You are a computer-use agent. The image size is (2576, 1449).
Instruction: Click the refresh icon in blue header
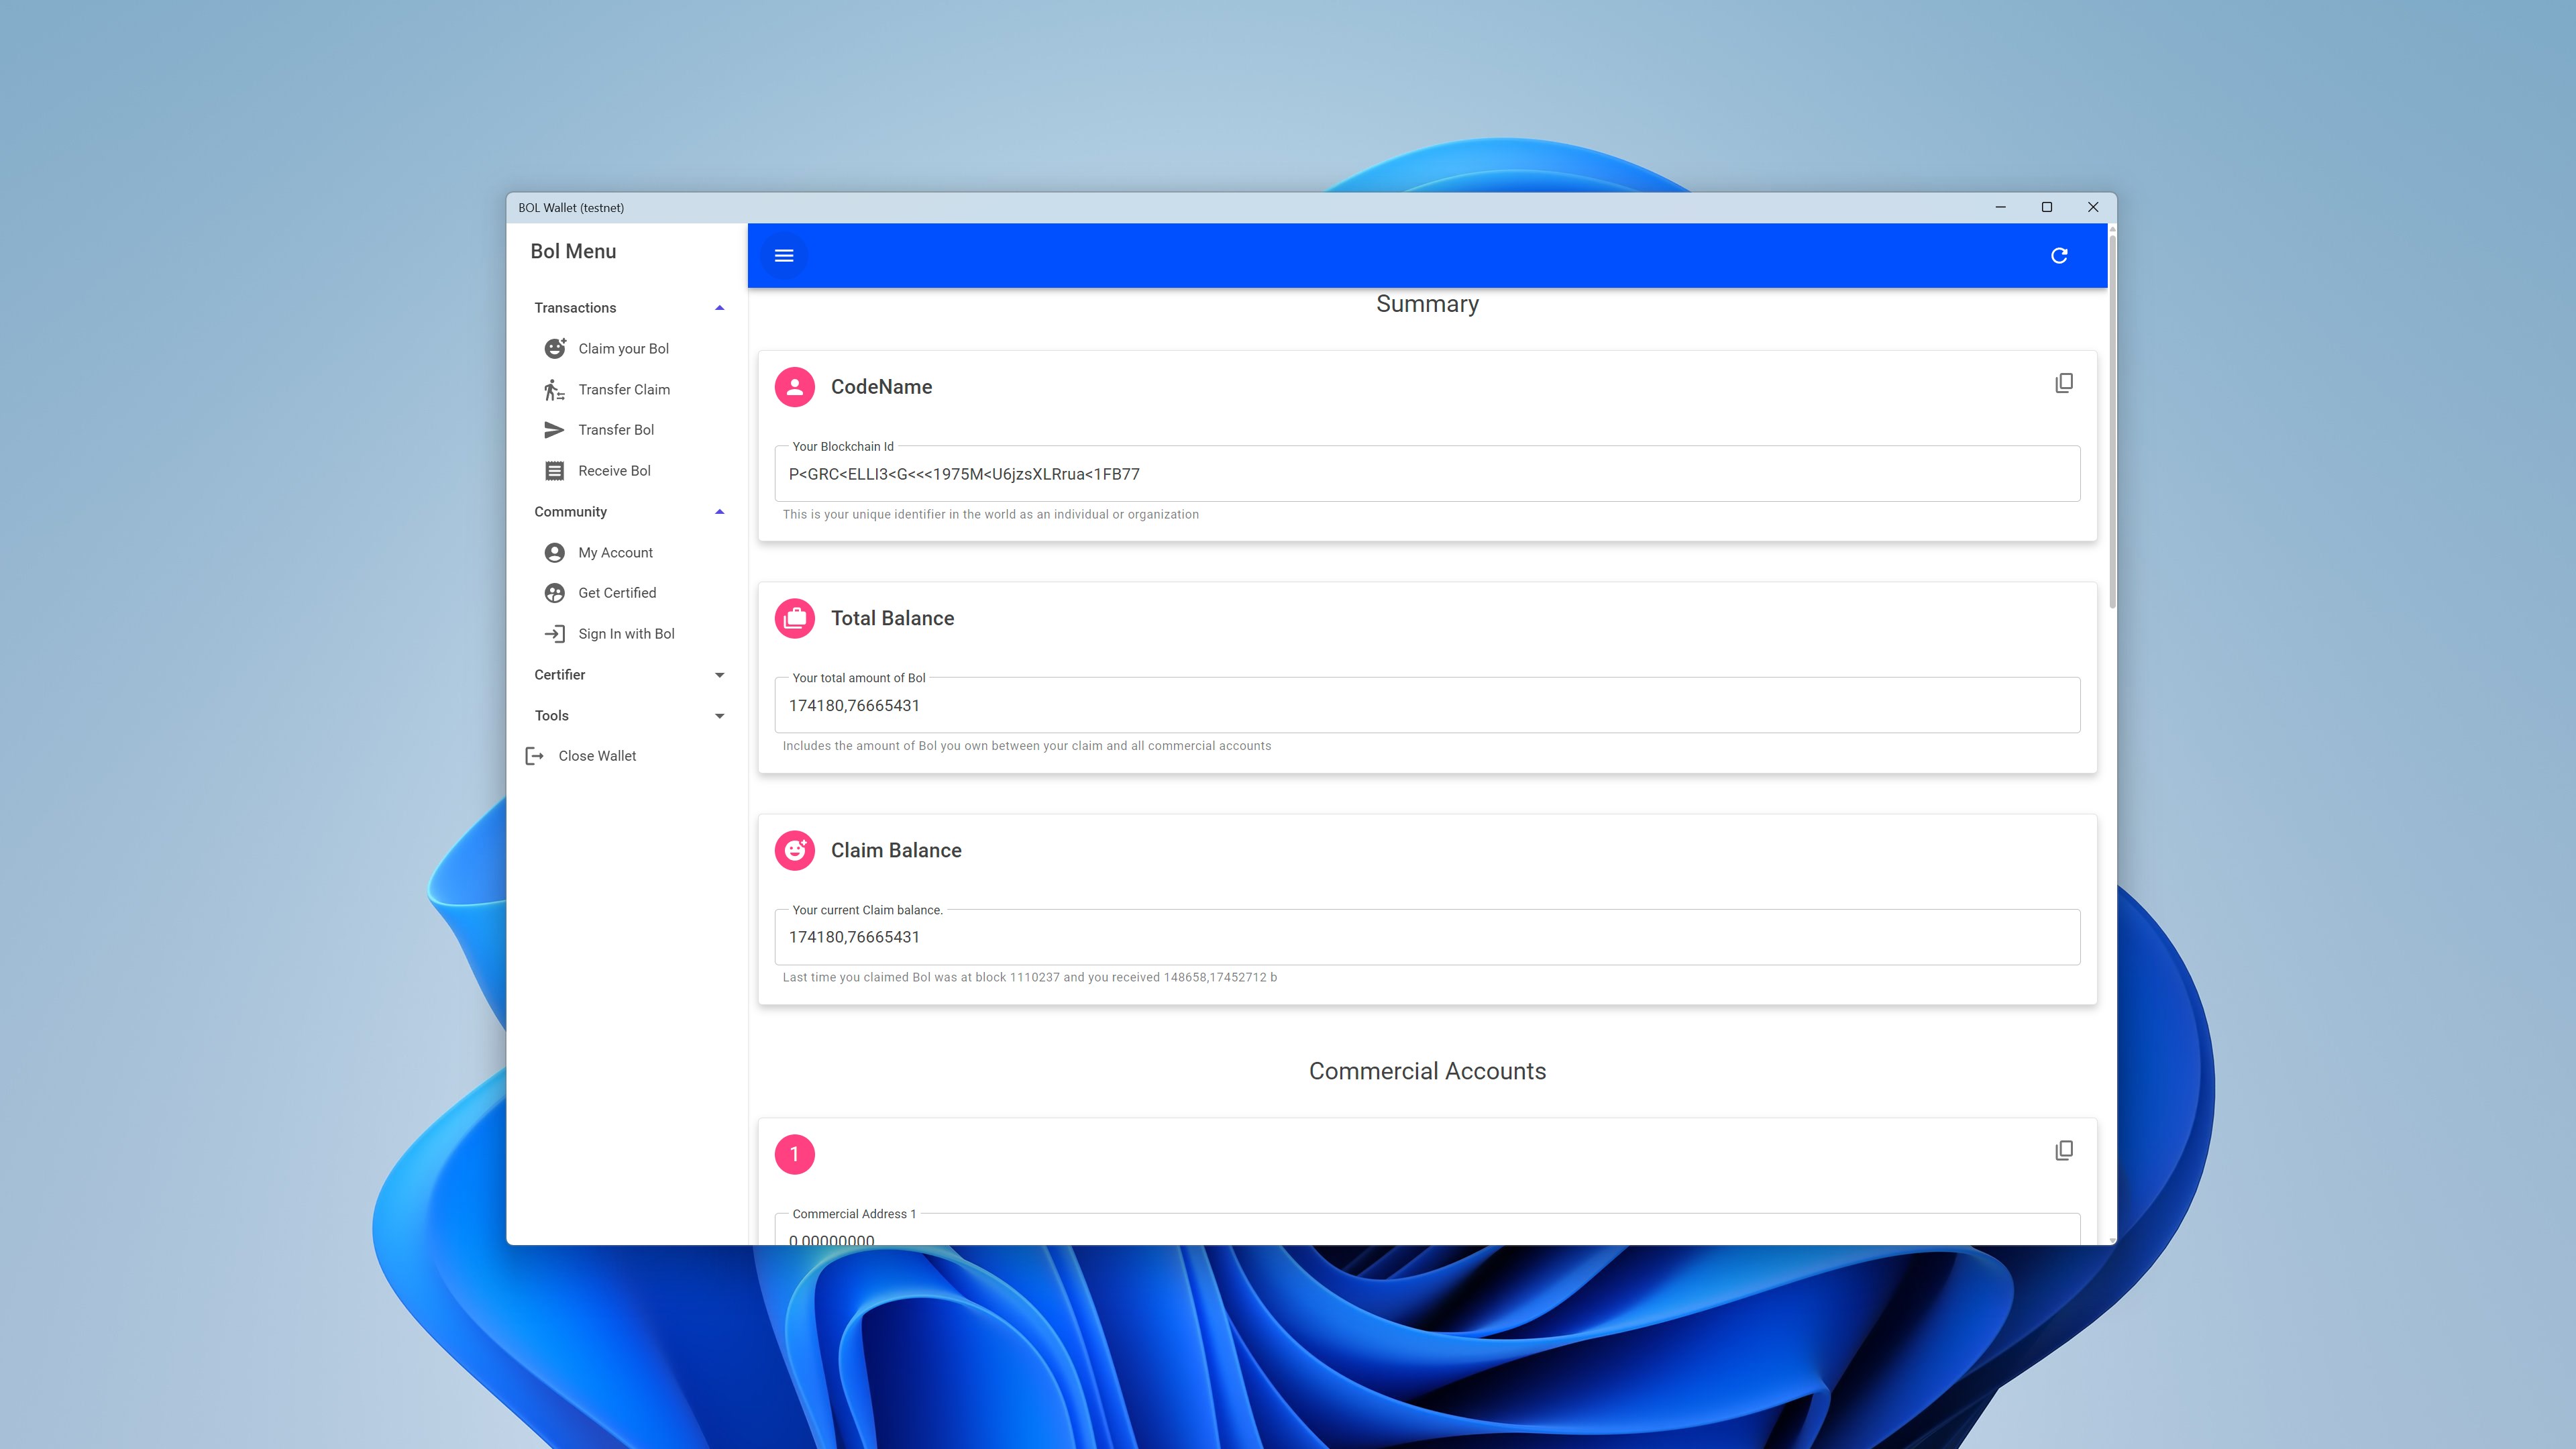pyautogui.click(x=2058, y=256)
